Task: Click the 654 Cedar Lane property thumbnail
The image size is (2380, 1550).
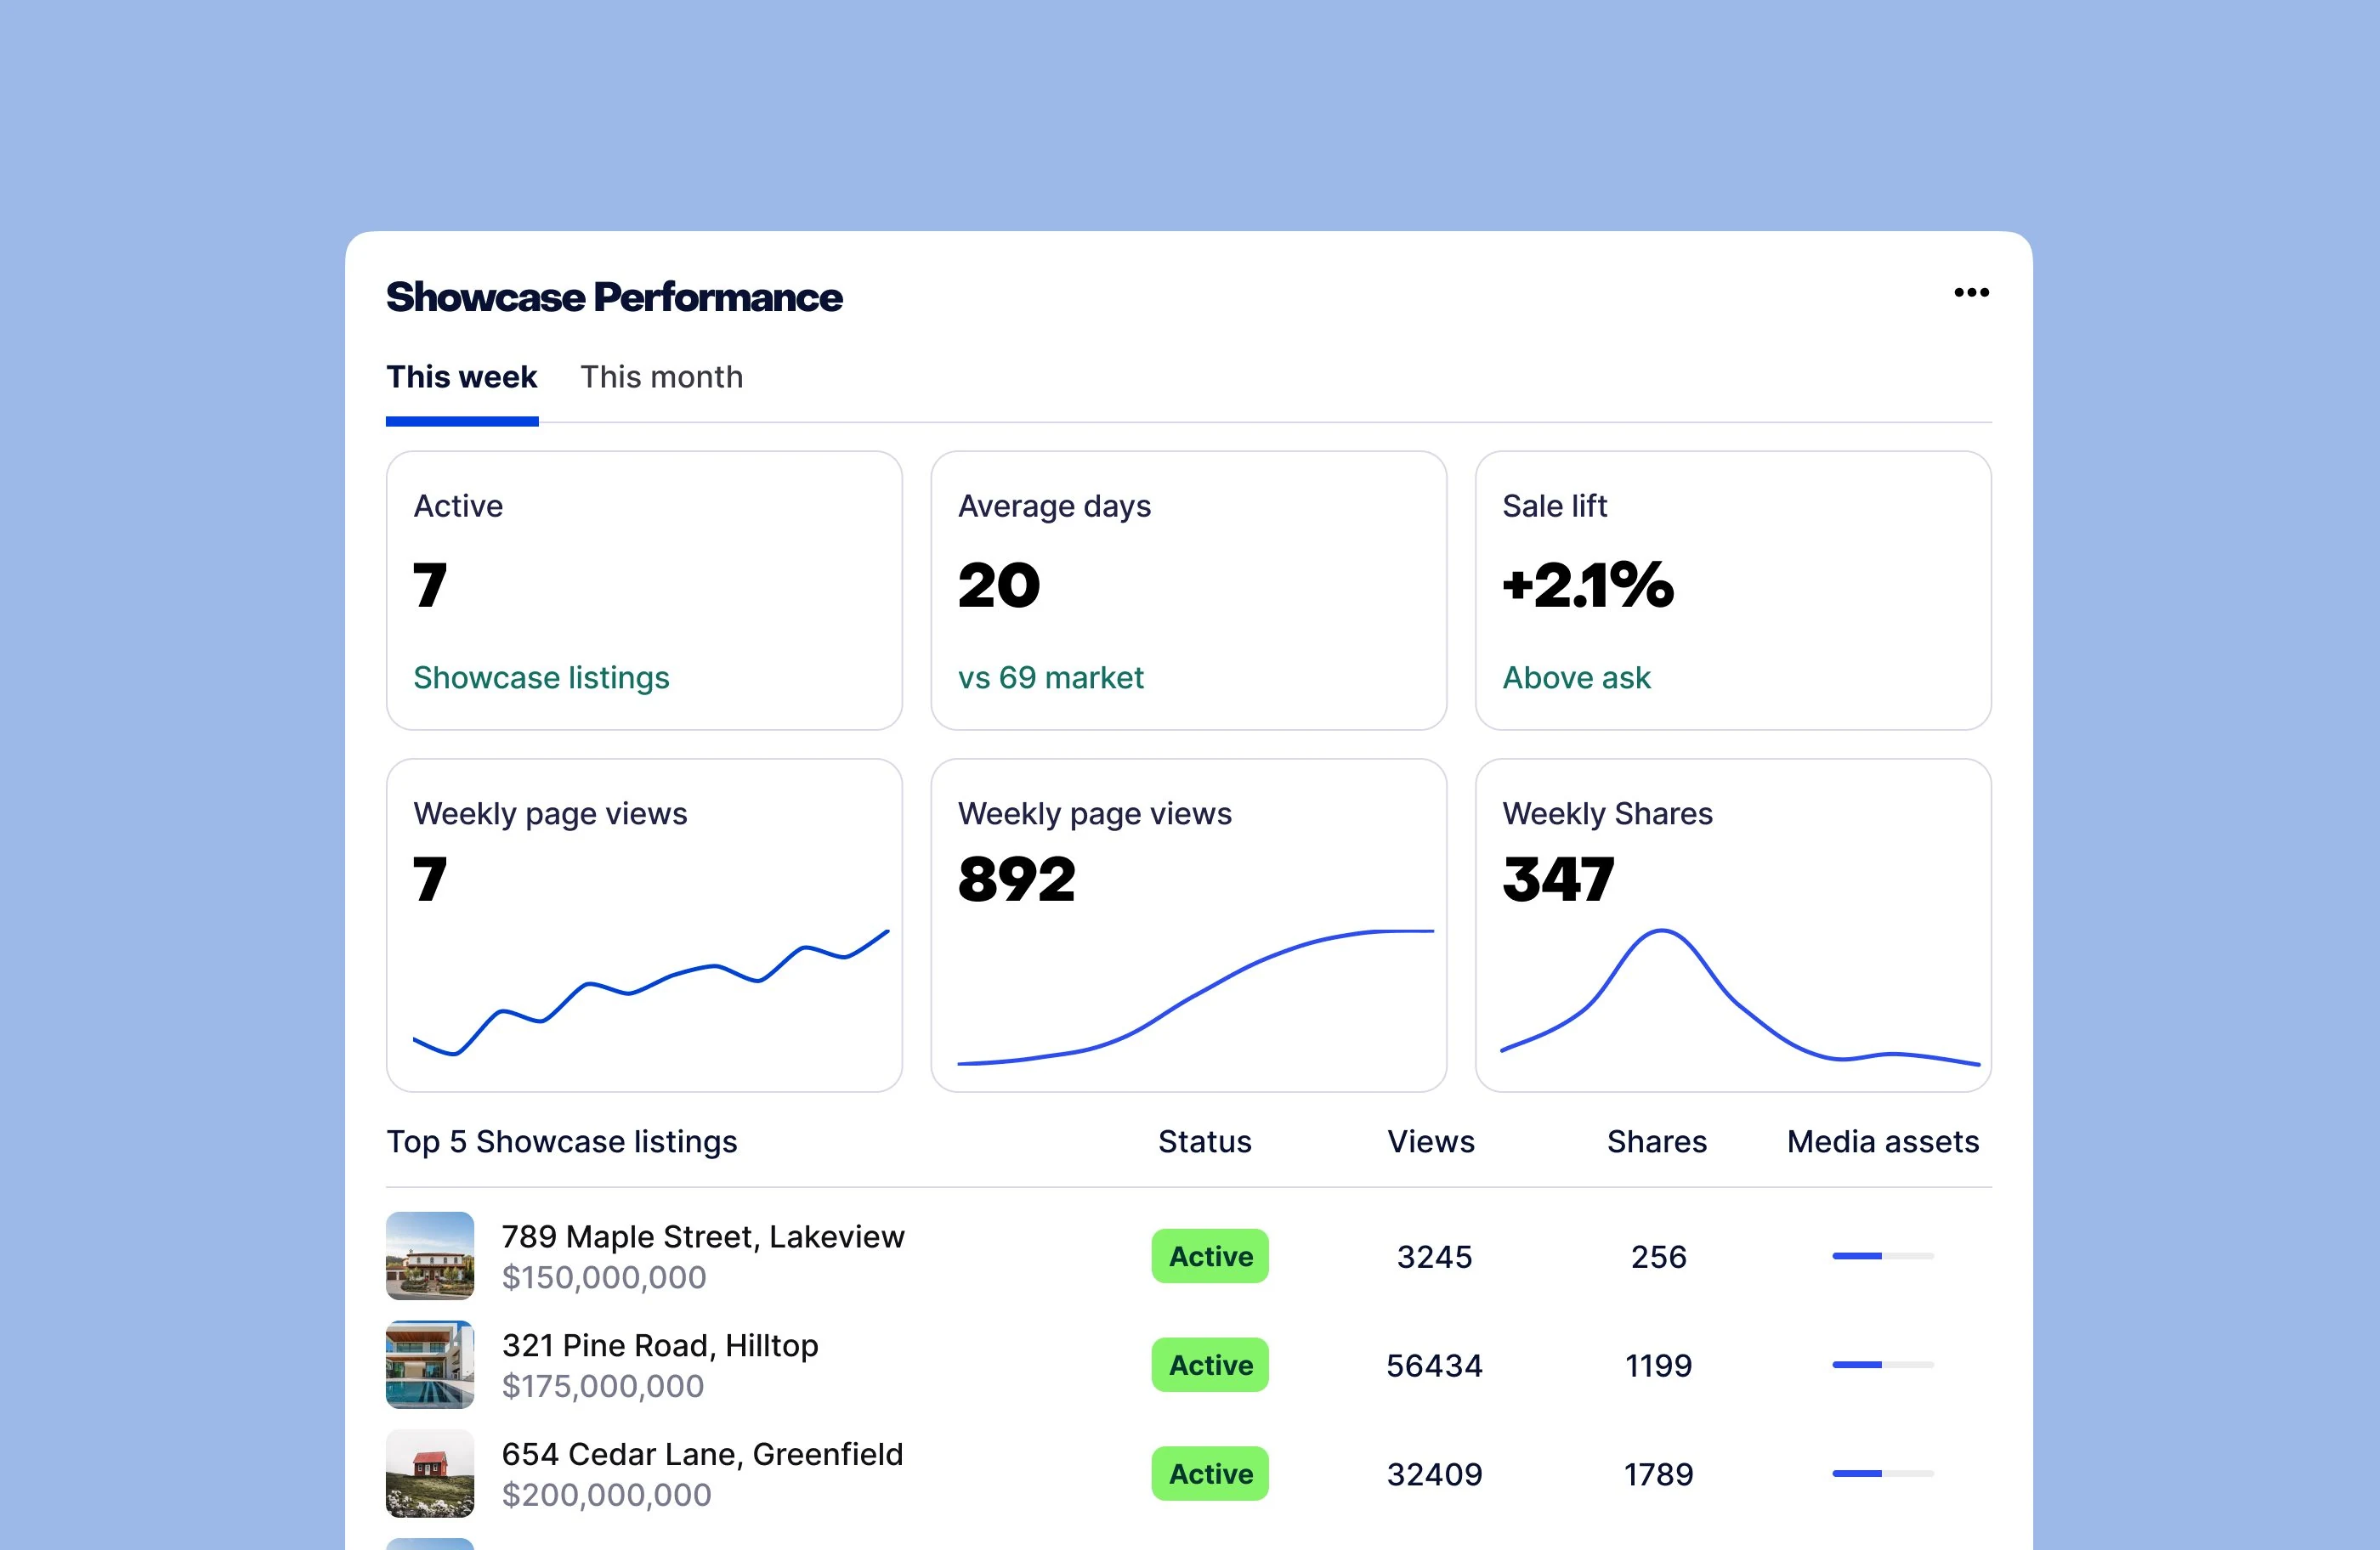Action: [x=429, y=1474]
